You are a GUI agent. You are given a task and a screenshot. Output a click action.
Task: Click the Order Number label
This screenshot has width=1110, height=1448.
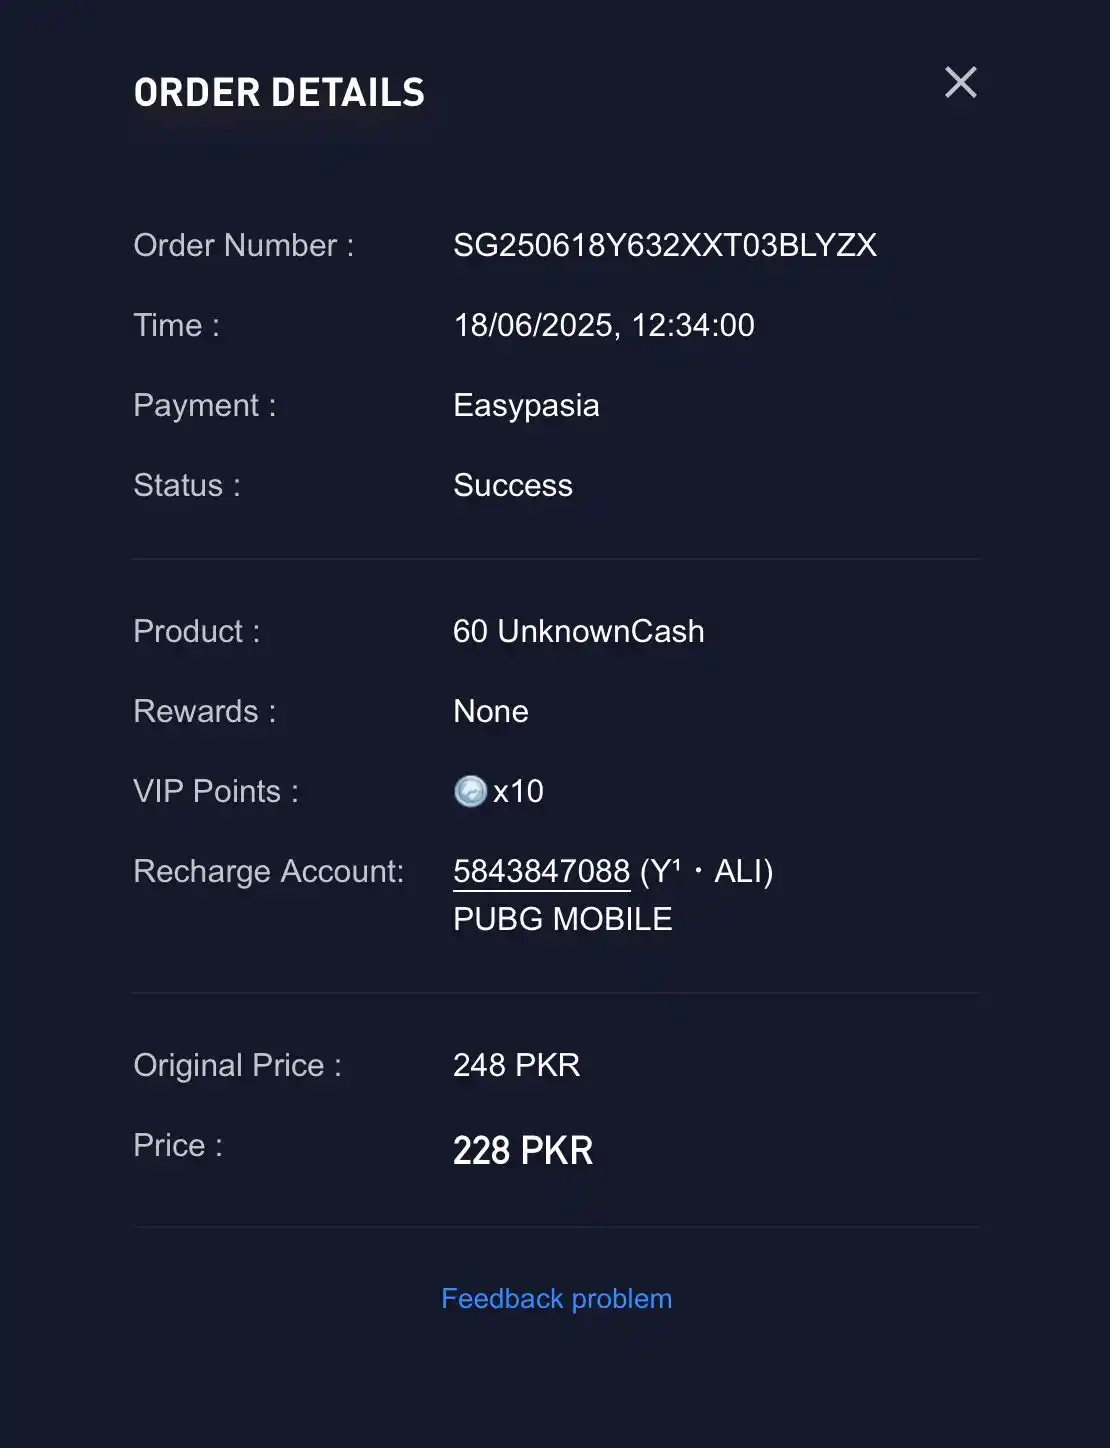click(244, 245)
